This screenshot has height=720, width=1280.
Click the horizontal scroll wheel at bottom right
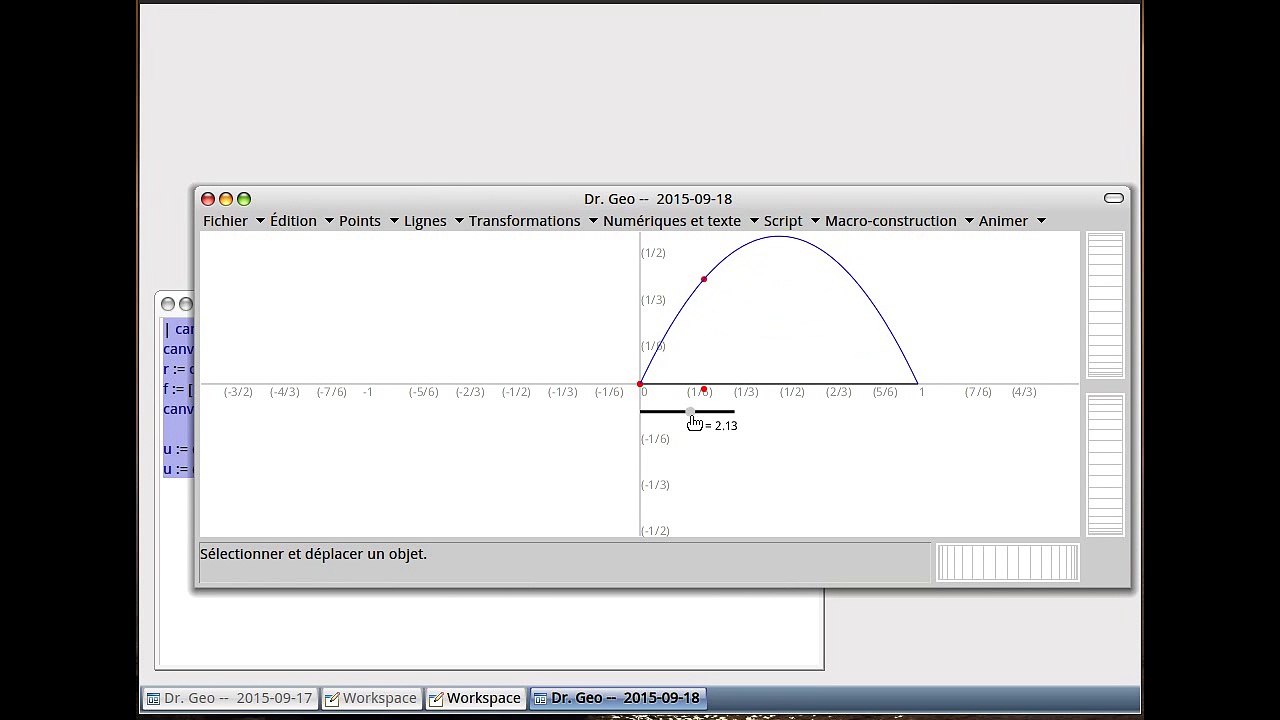(x=1007, y=563)
